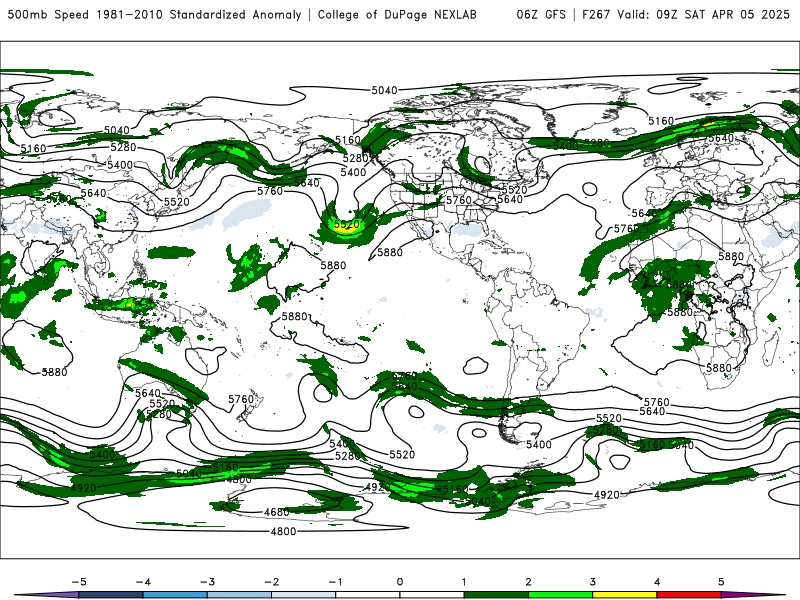Click the "-4" colorbar tick label

point(143,582)
